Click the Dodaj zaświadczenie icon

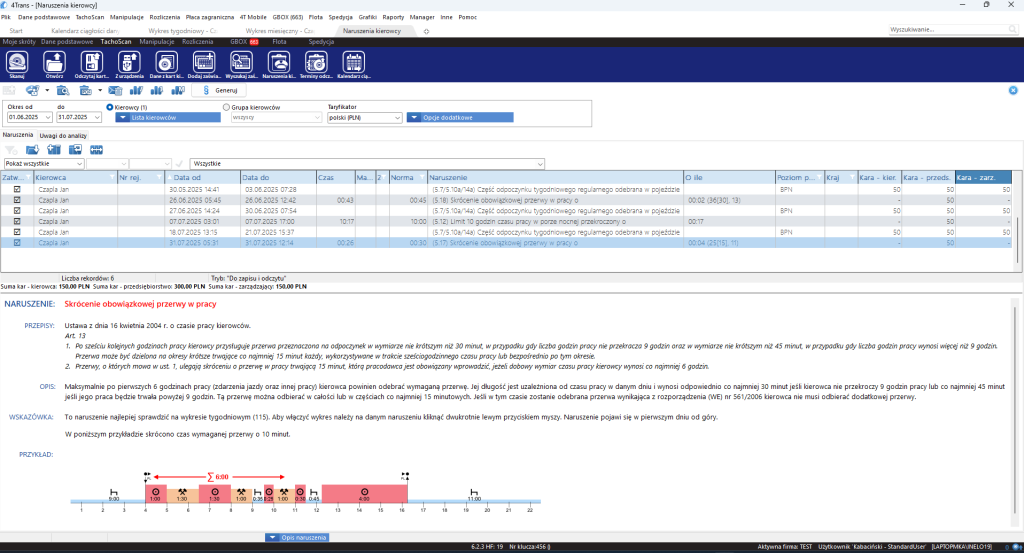point(204,65)
